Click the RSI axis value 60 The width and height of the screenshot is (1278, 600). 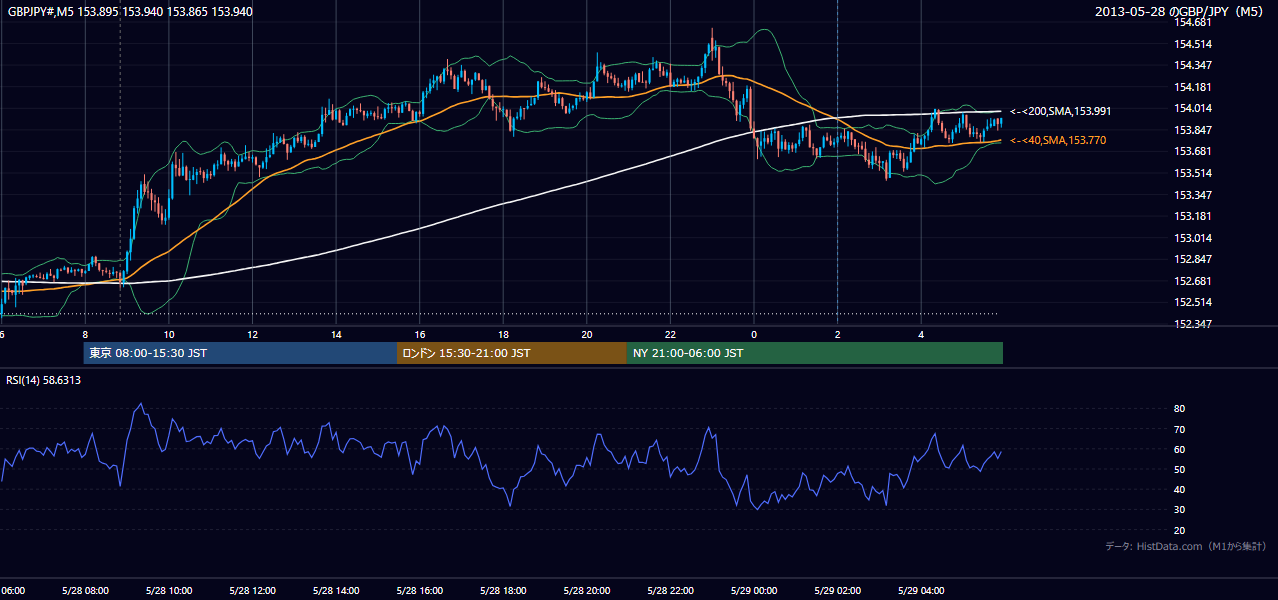tap(1180, 449)
